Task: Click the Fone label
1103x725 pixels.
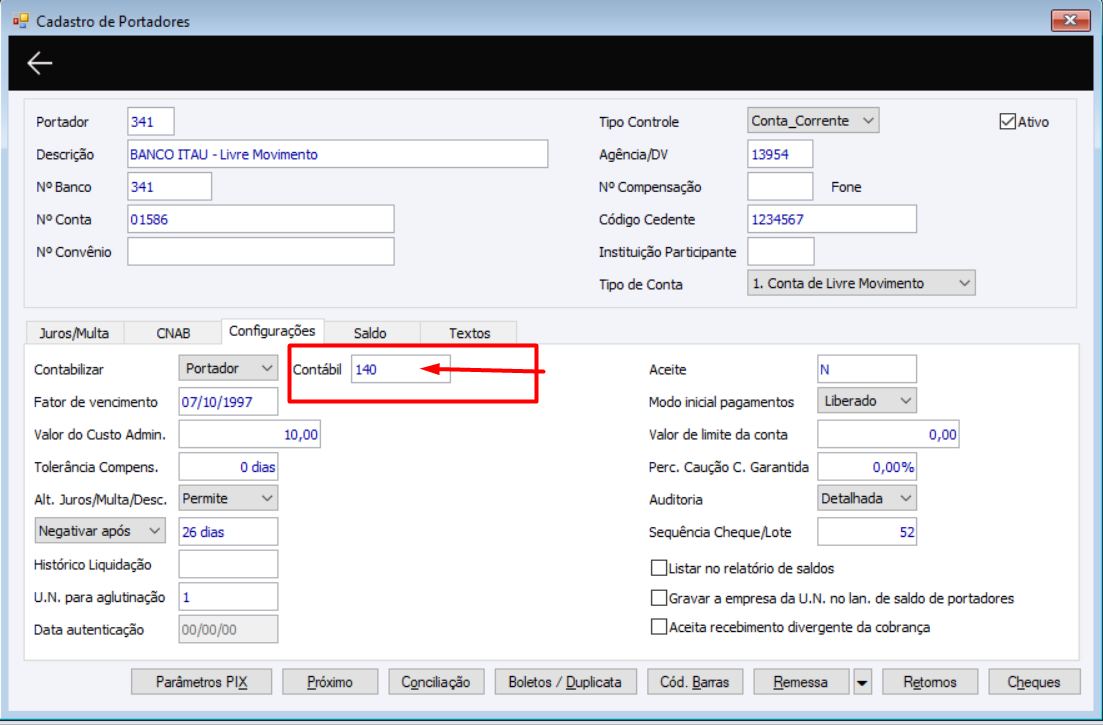Action: 846,187
